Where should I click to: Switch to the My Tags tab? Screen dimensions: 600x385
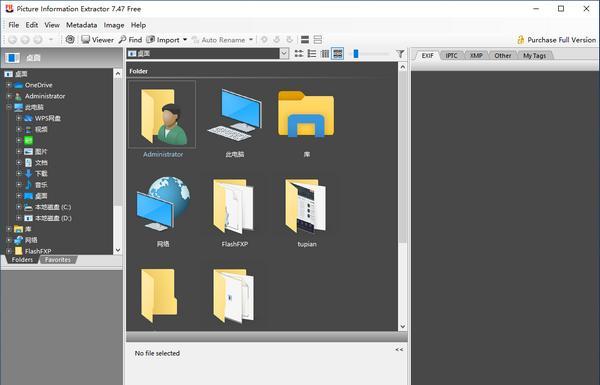(535, 55)
